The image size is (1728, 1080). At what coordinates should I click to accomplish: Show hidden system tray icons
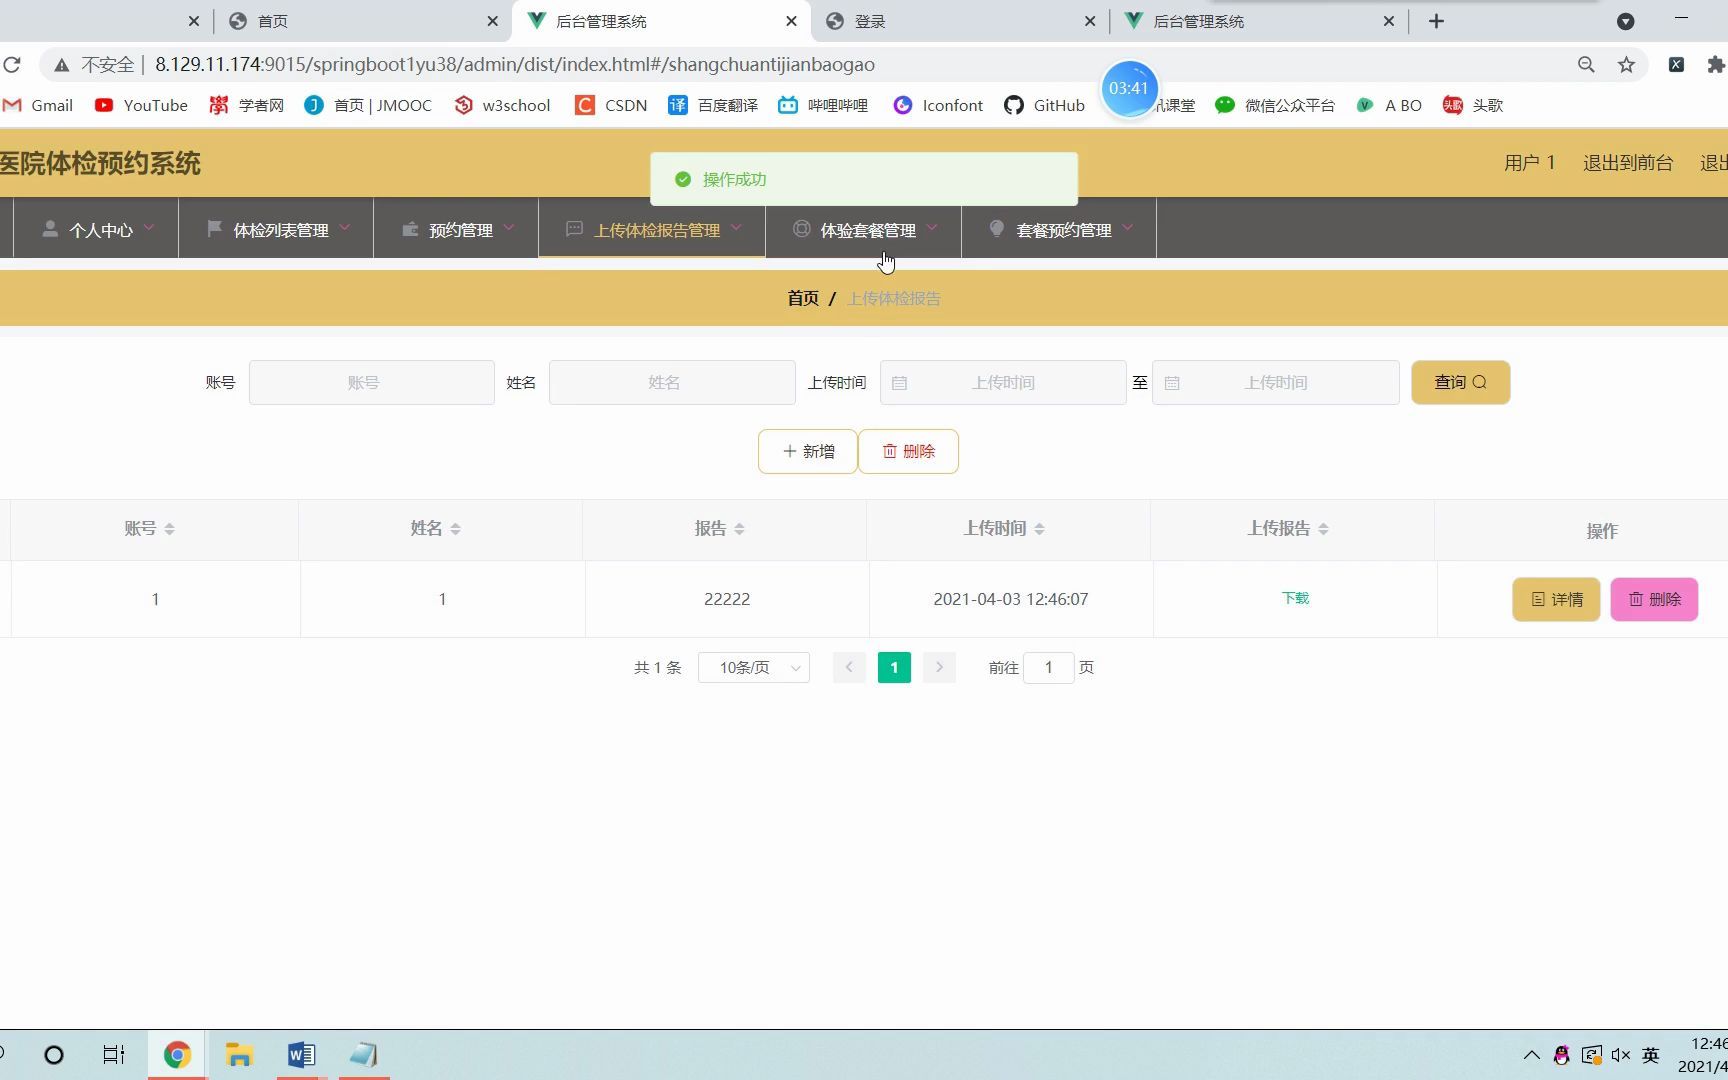(x=1531, y=1055)
